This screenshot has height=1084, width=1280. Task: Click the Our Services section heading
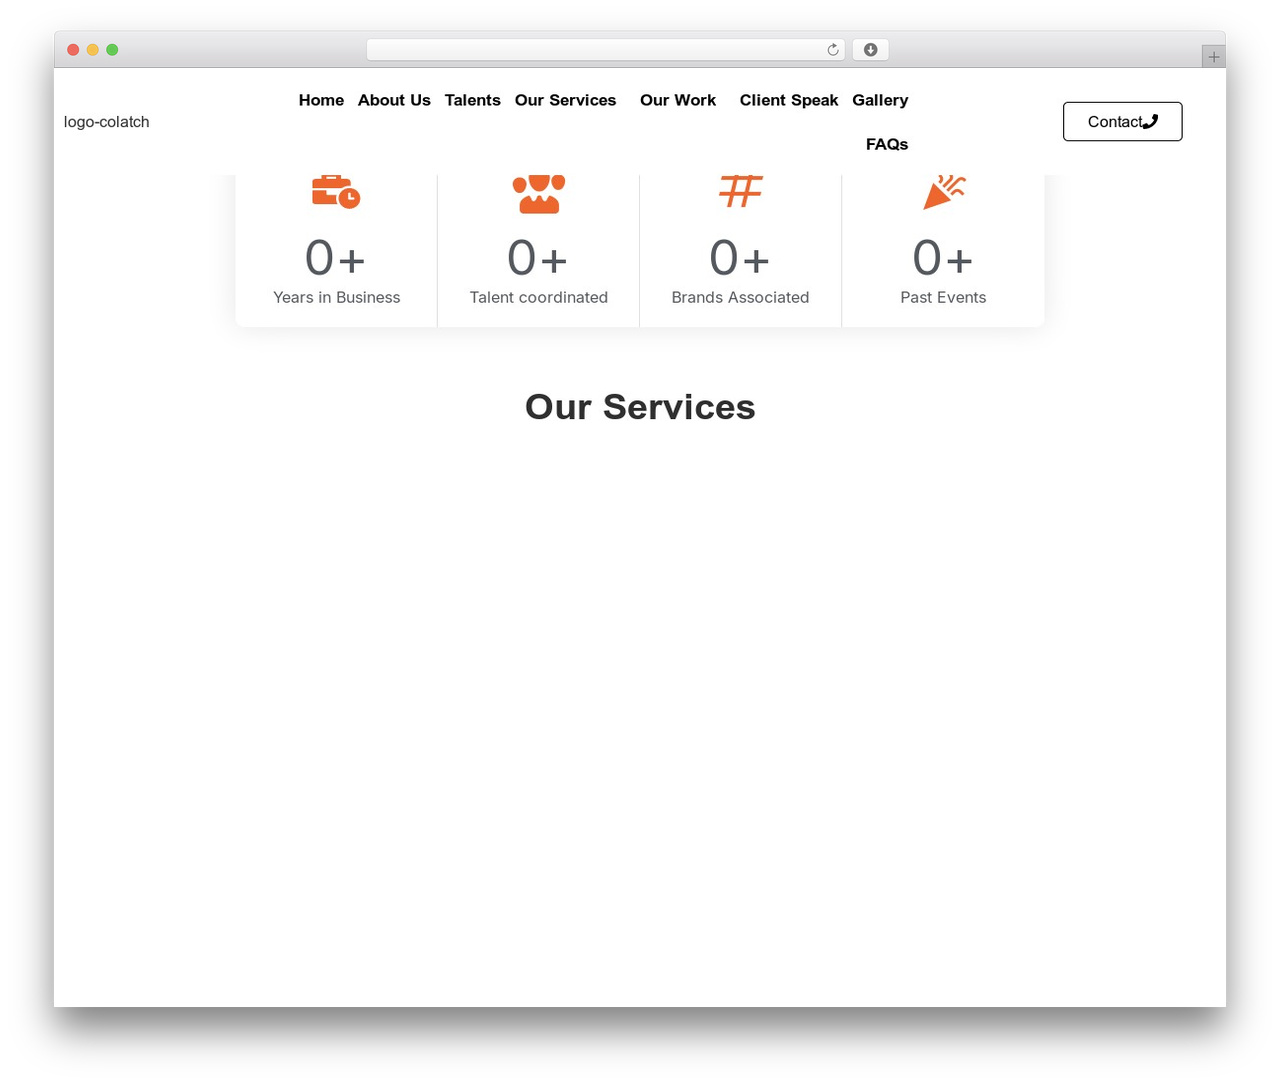point(640,407)
